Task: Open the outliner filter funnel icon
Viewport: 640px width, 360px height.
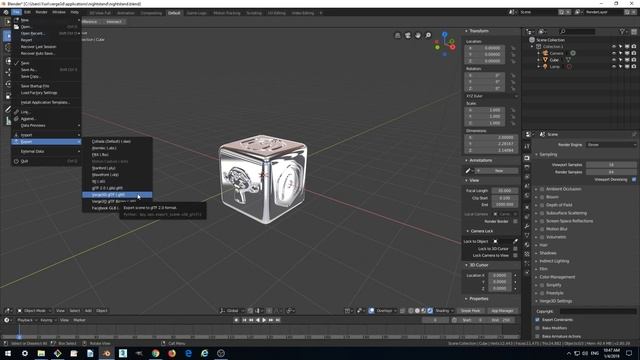Action: coord(622,31)
